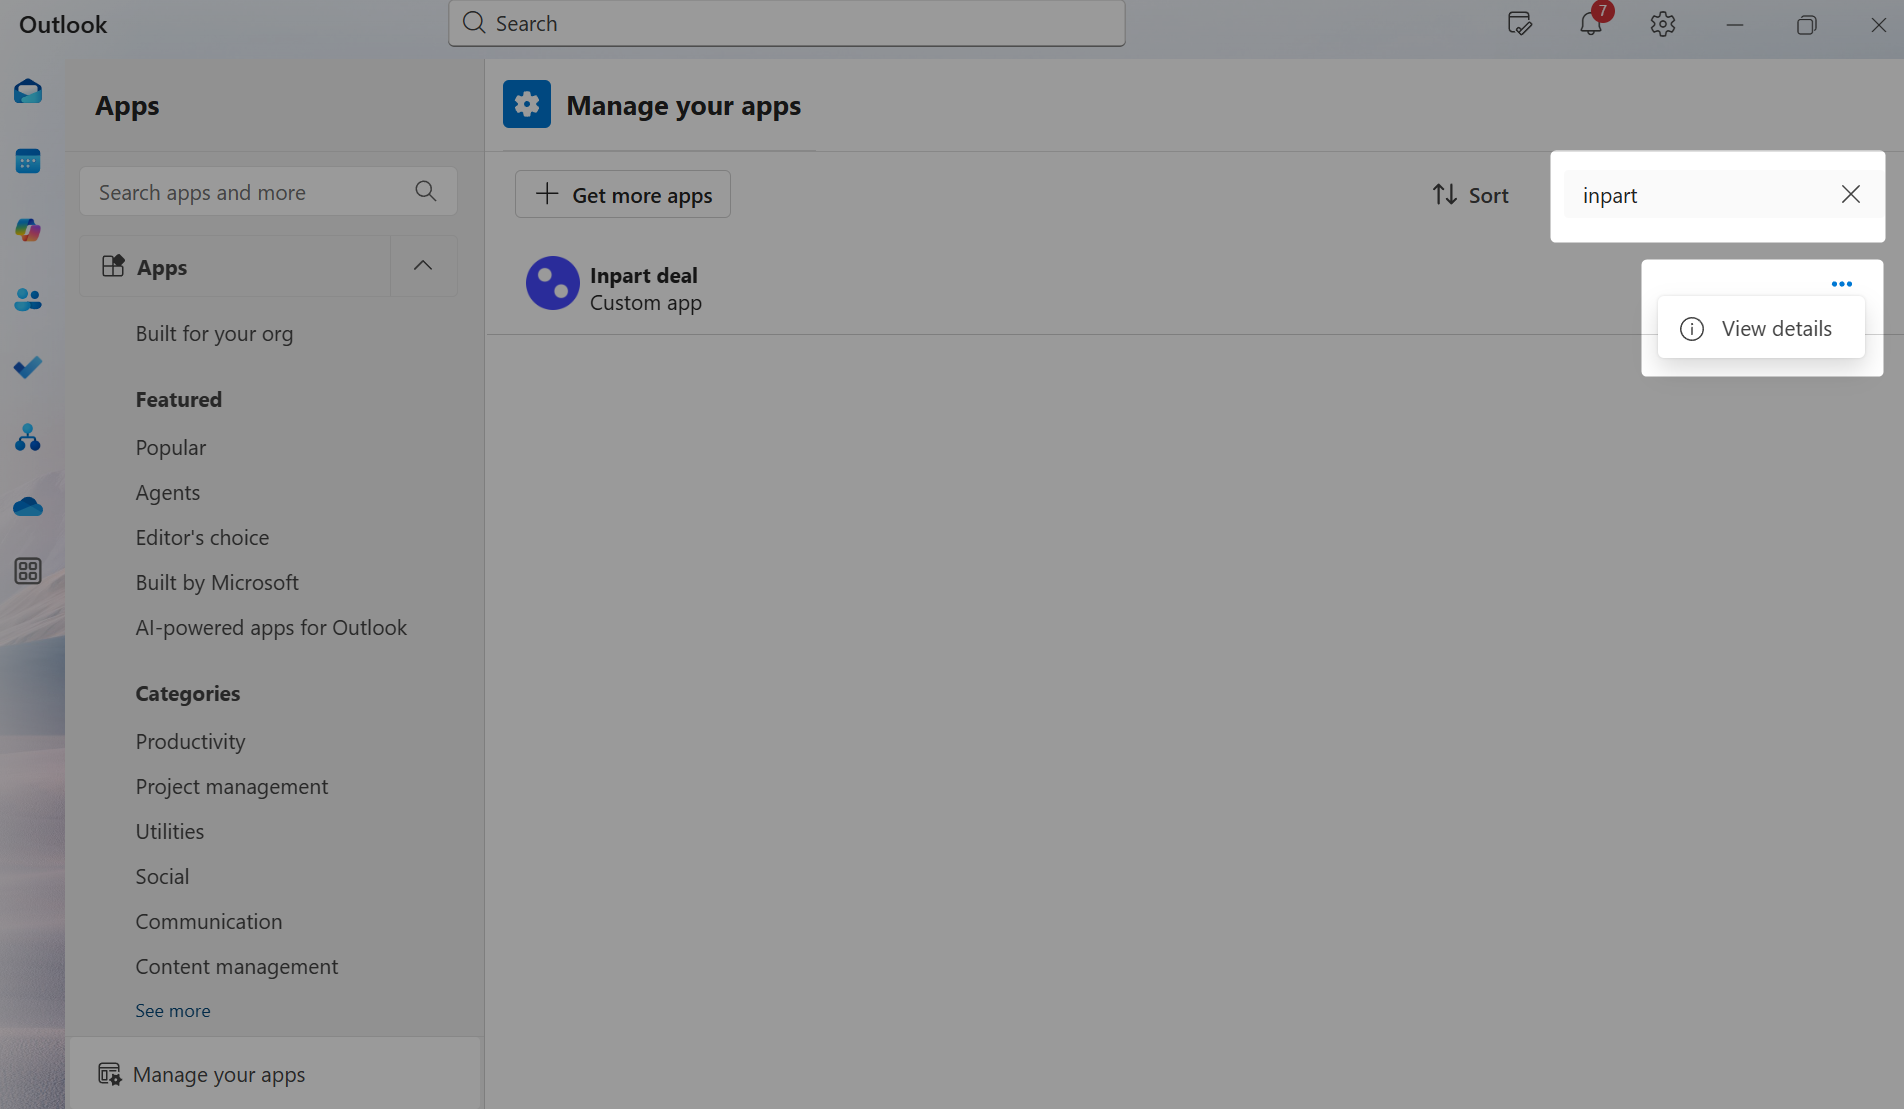1904x1109 pixels.
Task: Restore down the Outlook window
Action: tap(1806, 24)
